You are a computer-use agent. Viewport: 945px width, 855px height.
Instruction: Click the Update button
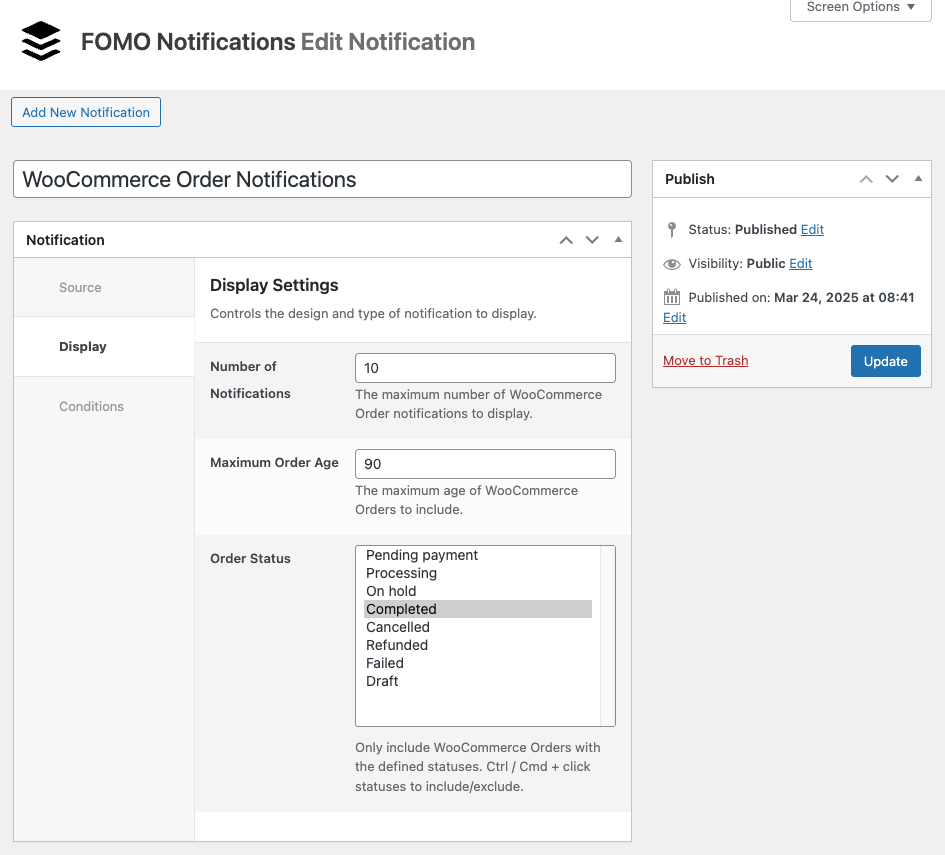pos(885,361)
